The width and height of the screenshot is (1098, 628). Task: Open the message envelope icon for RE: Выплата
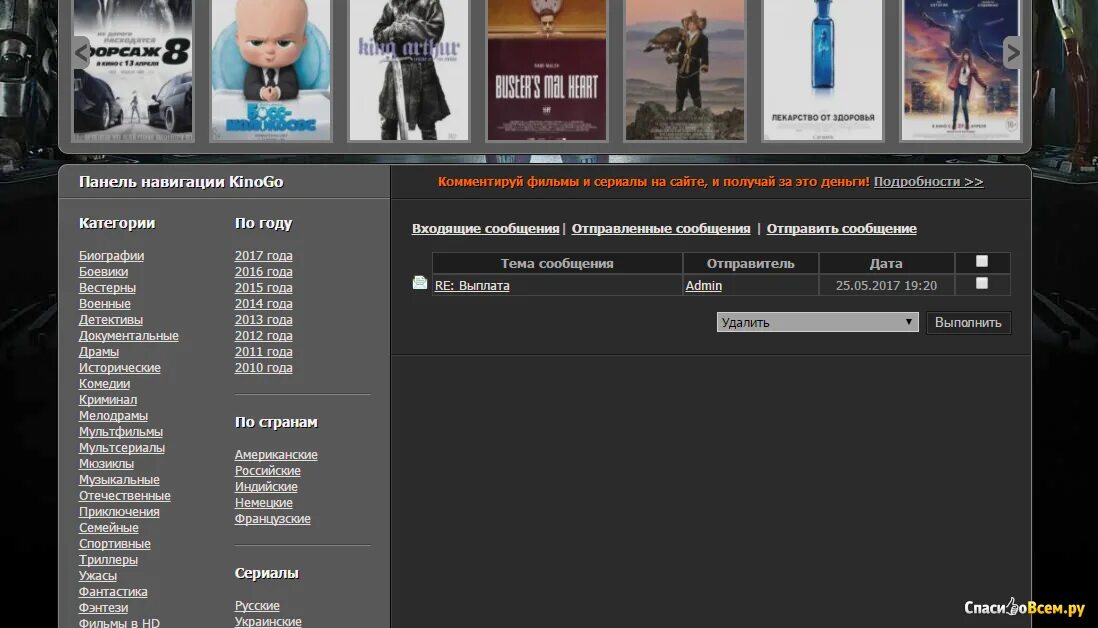(419, 282)
